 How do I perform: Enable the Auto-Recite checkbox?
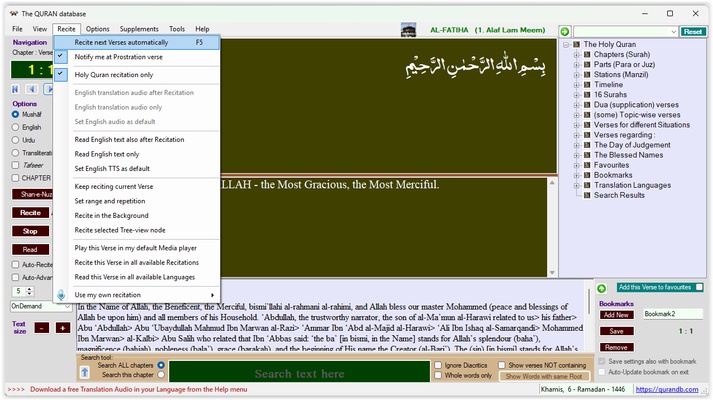point(15,265)
